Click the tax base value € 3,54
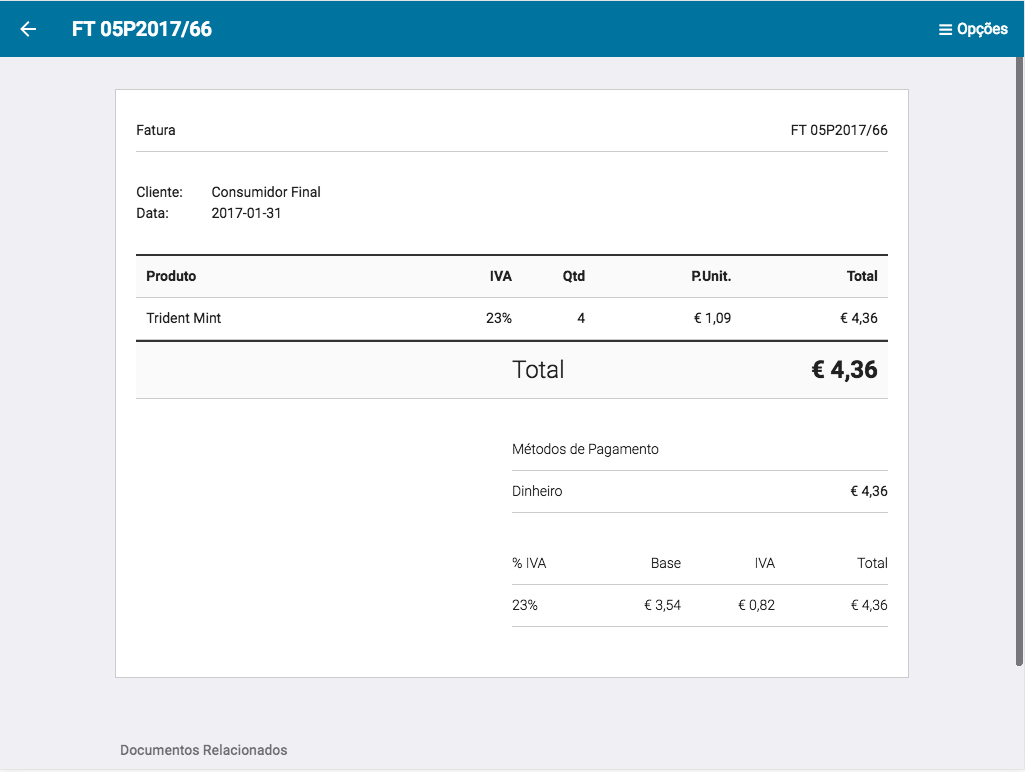Screen dimensions: 1025x772 [662, 605]
